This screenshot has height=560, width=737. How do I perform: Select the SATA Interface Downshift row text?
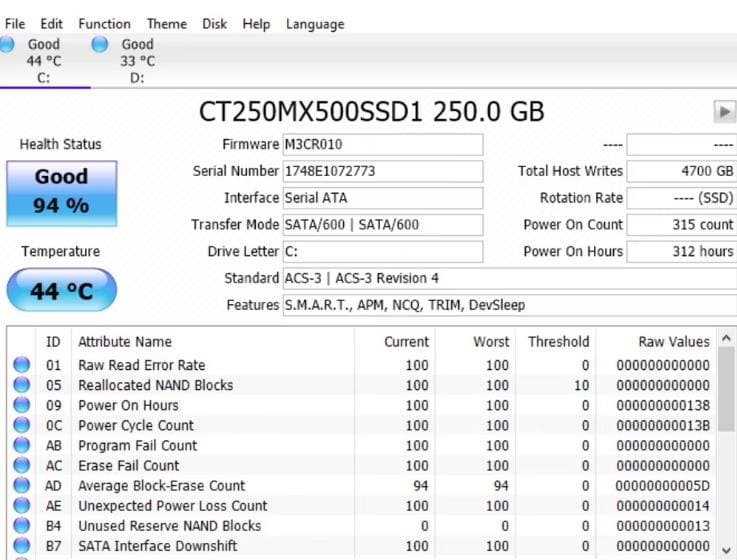pos(157,546)
